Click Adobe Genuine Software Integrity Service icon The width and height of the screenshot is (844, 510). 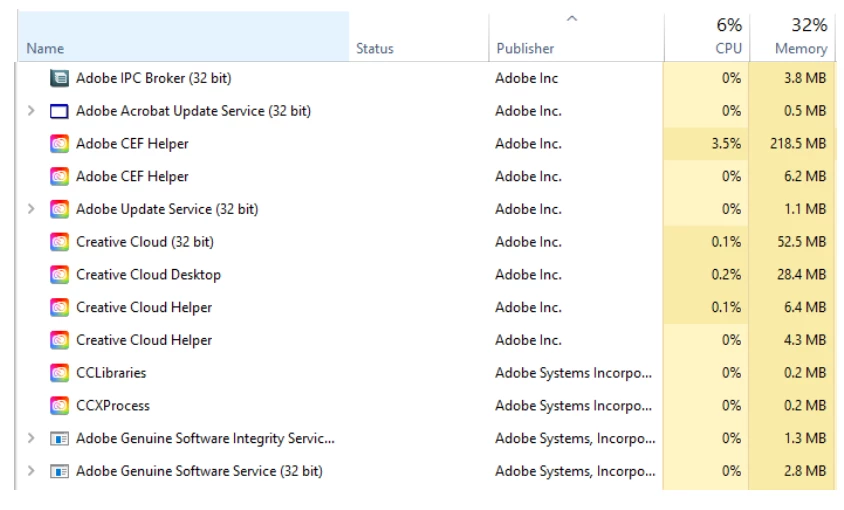tap(59, 438)
